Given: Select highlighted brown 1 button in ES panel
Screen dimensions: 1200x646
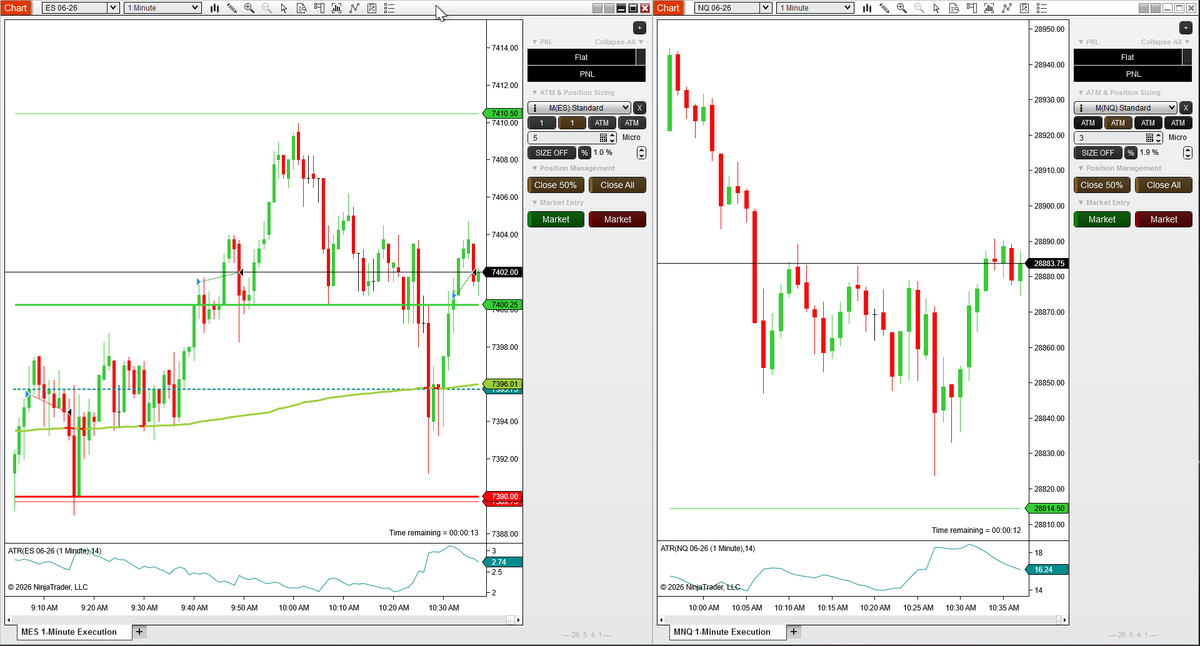Looking at the screenshot, I should (x=572, y=123).
